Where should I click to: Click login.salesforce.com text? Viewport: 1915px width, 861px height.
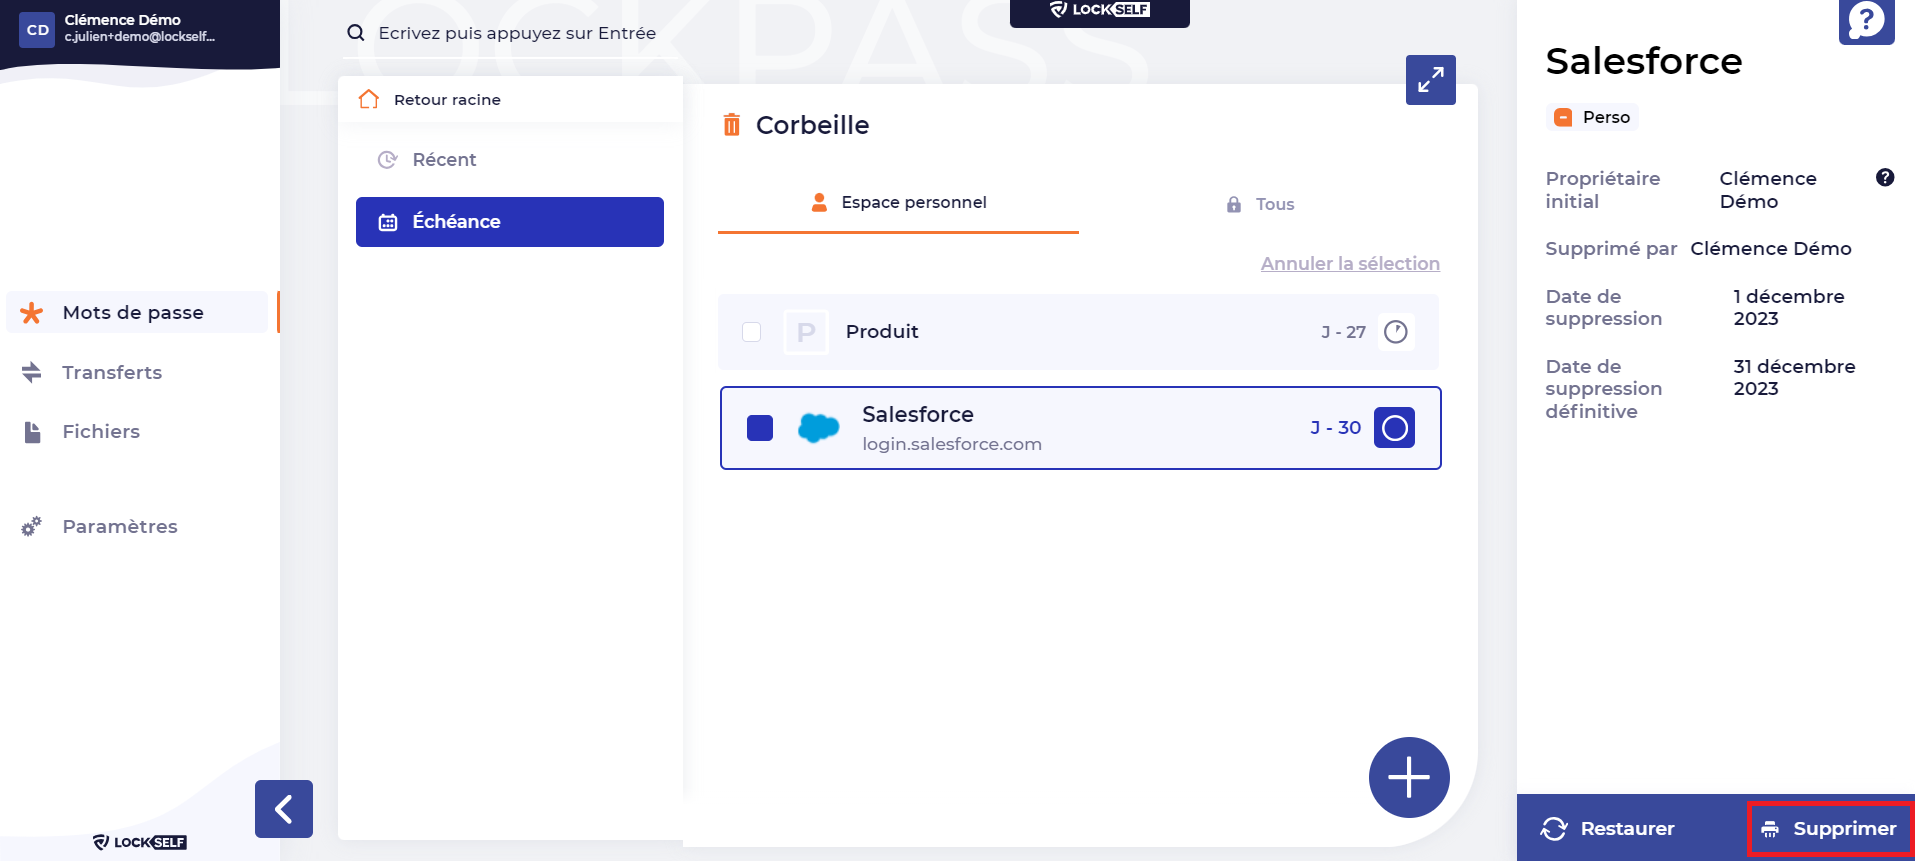click(x=952, y=444)
